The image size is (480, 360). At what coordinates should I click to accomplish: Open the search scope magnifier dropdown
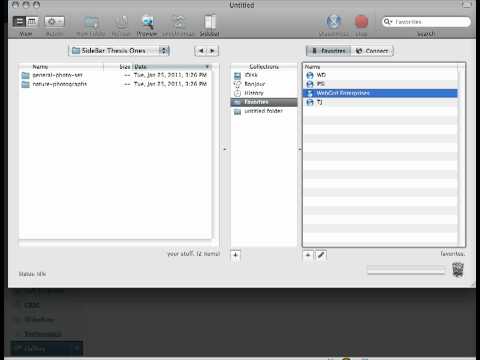[x=388, y=22]
